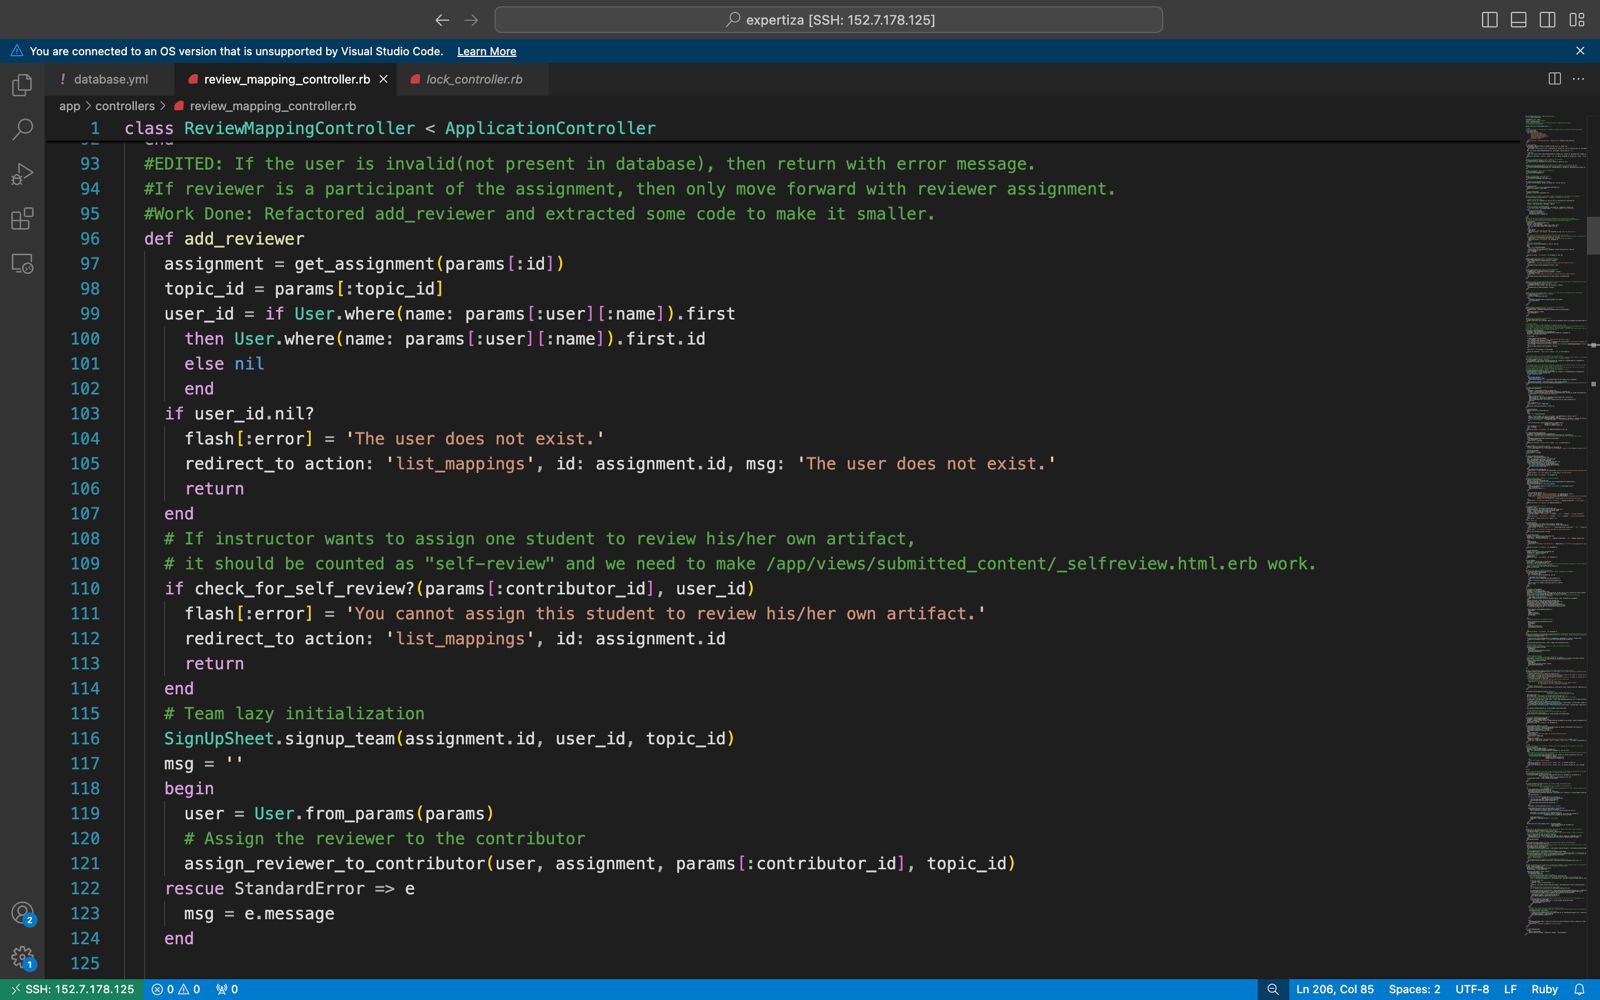
Task: Switch to the lock_controller.rb tab
Action: pos(474,79)
